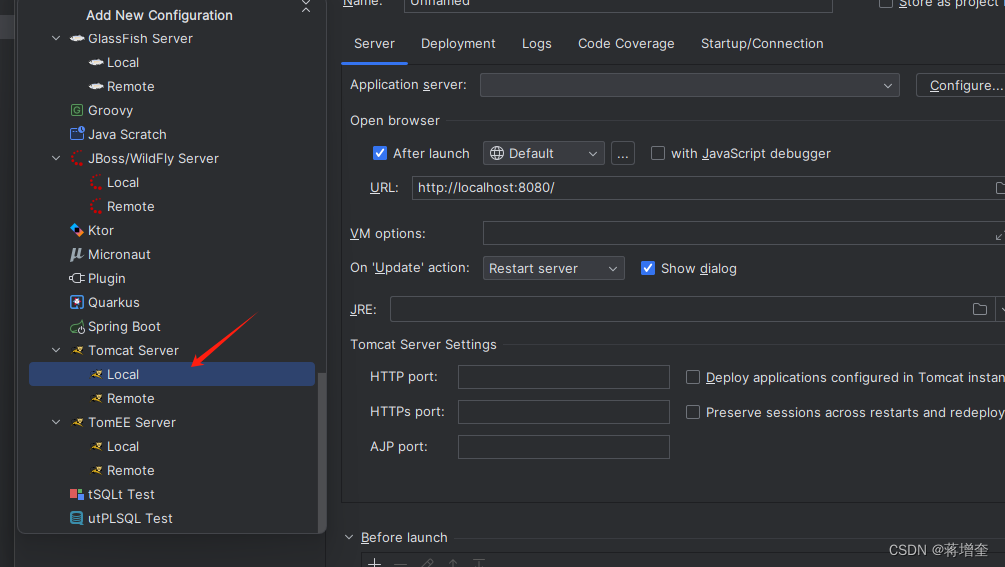This screenshot has height=567, width=1005.
Task: Collapse the Tomcat Server tree node
Action: [x=56, y=350]
